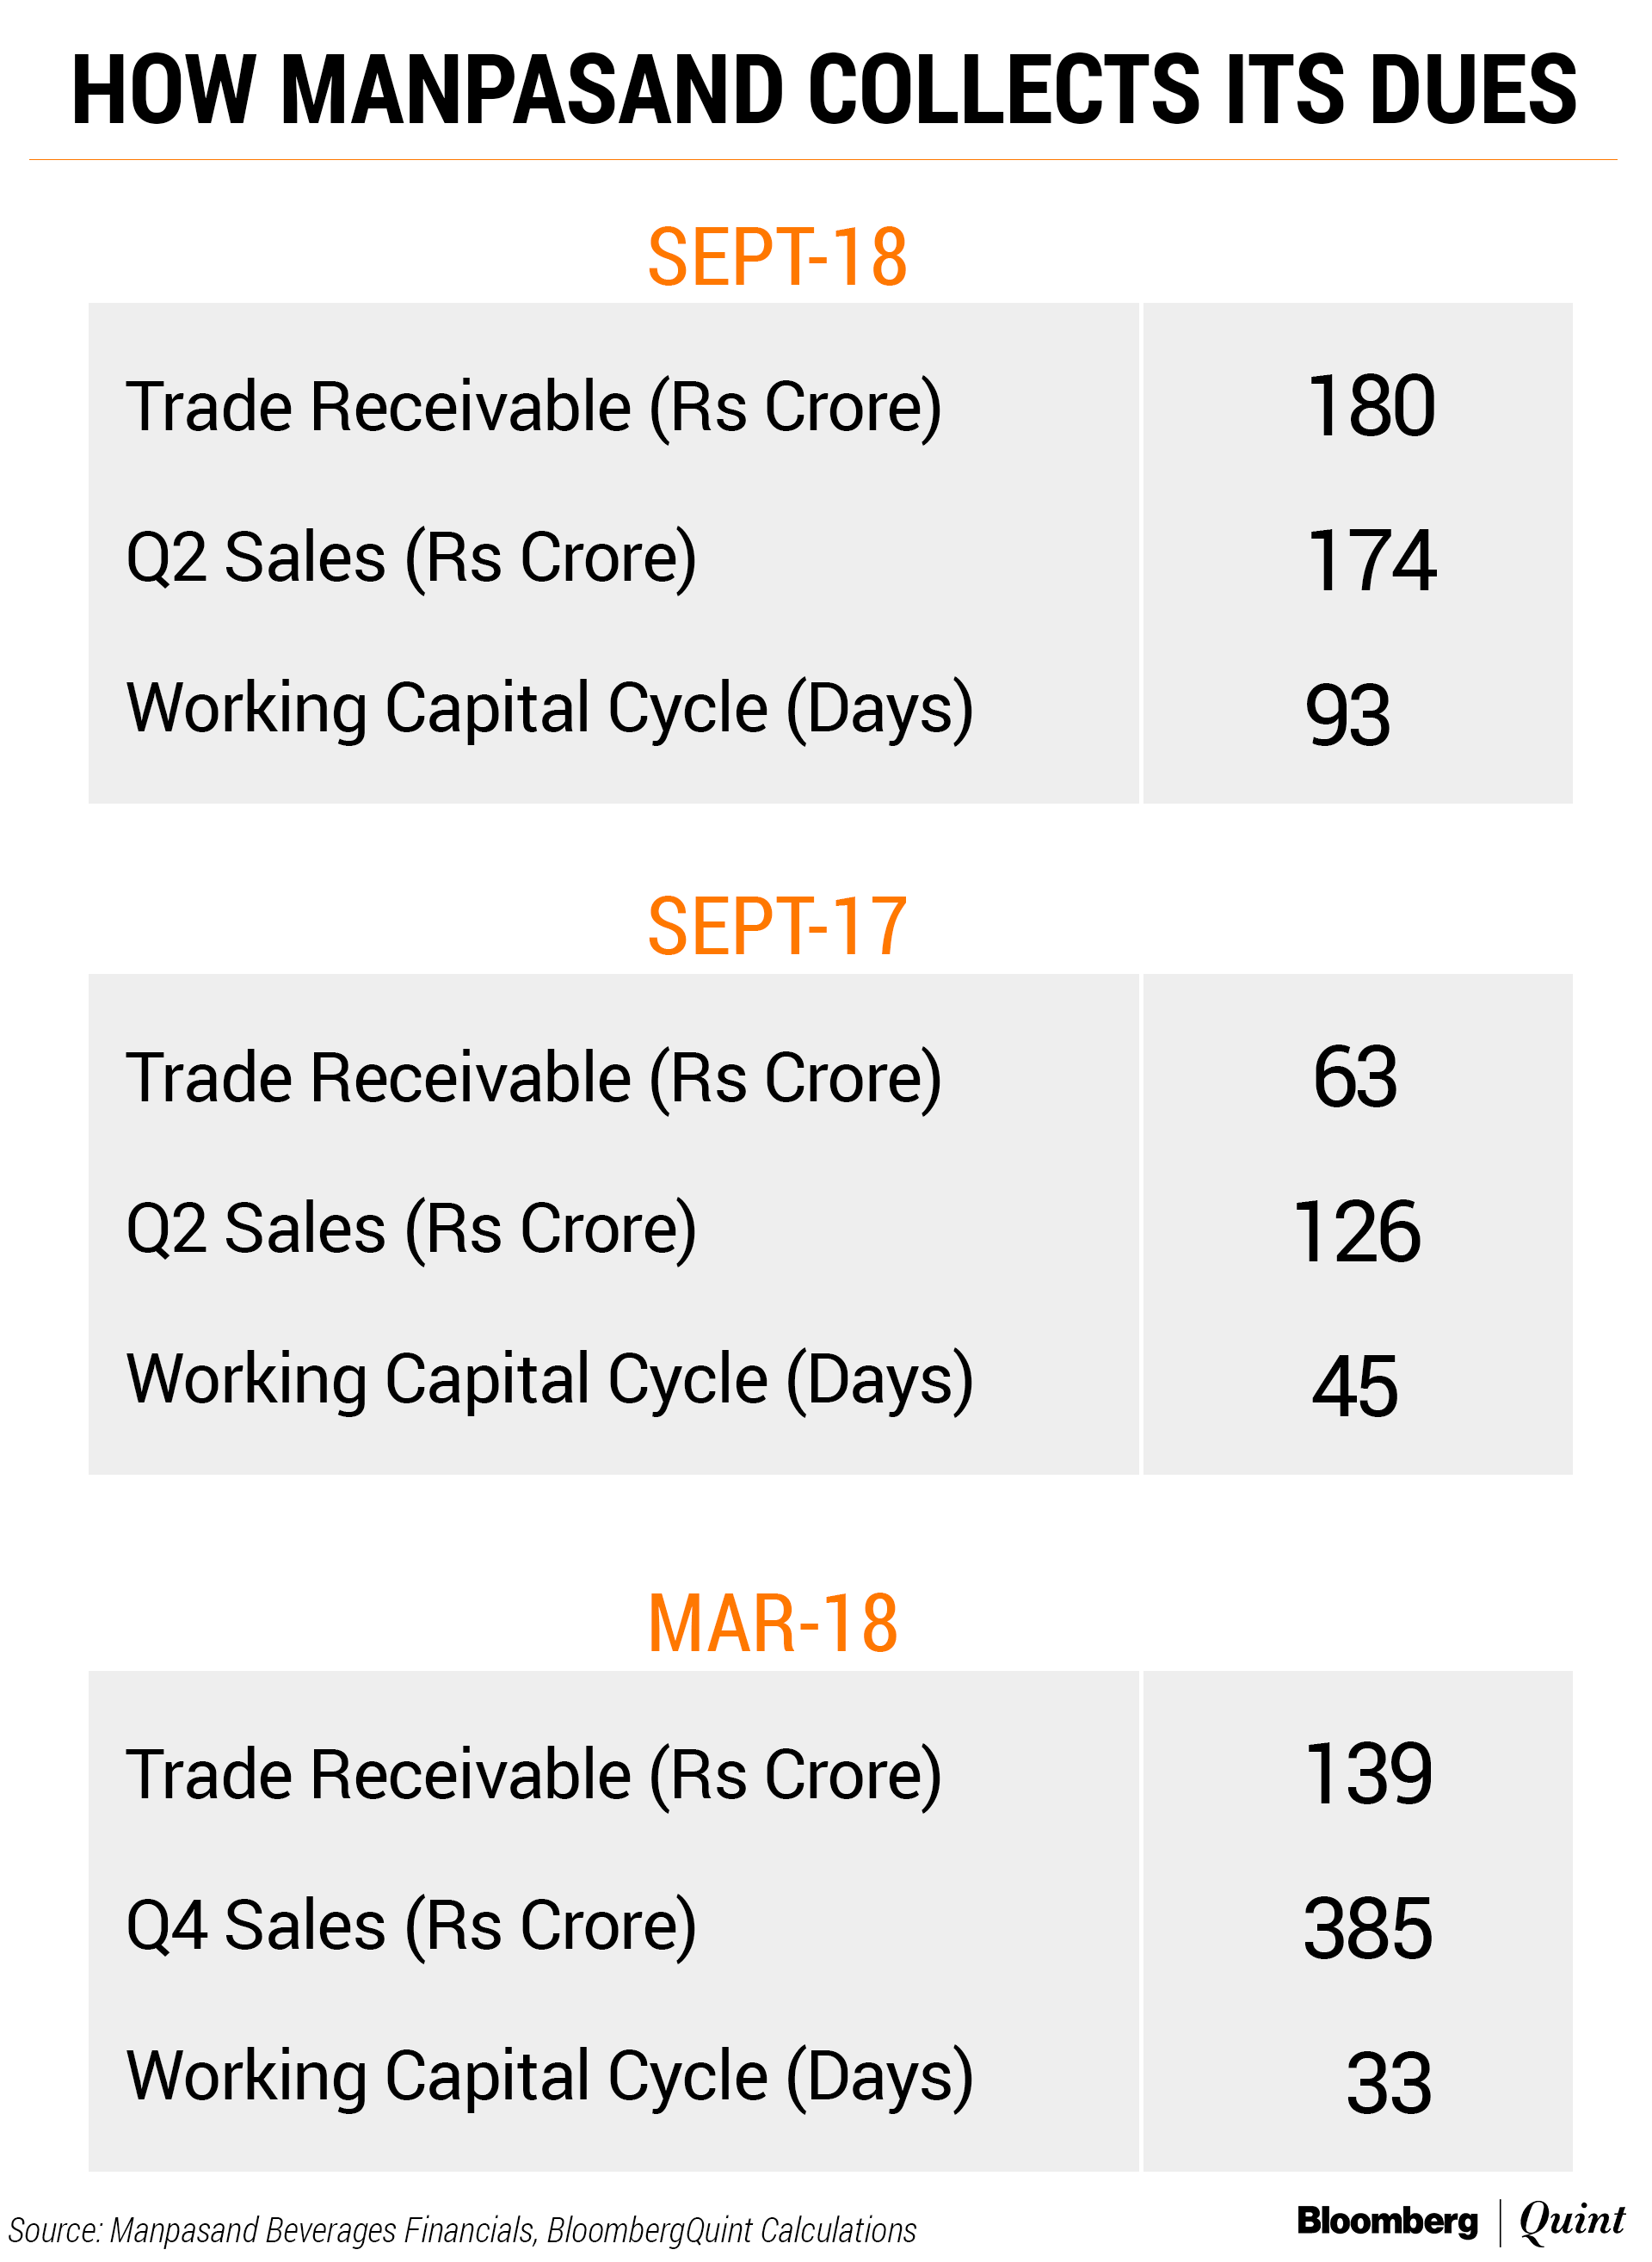Select the SEPT-18 section heading
The width and height of the screenshot is (1652, 2262).
[777, 257]
